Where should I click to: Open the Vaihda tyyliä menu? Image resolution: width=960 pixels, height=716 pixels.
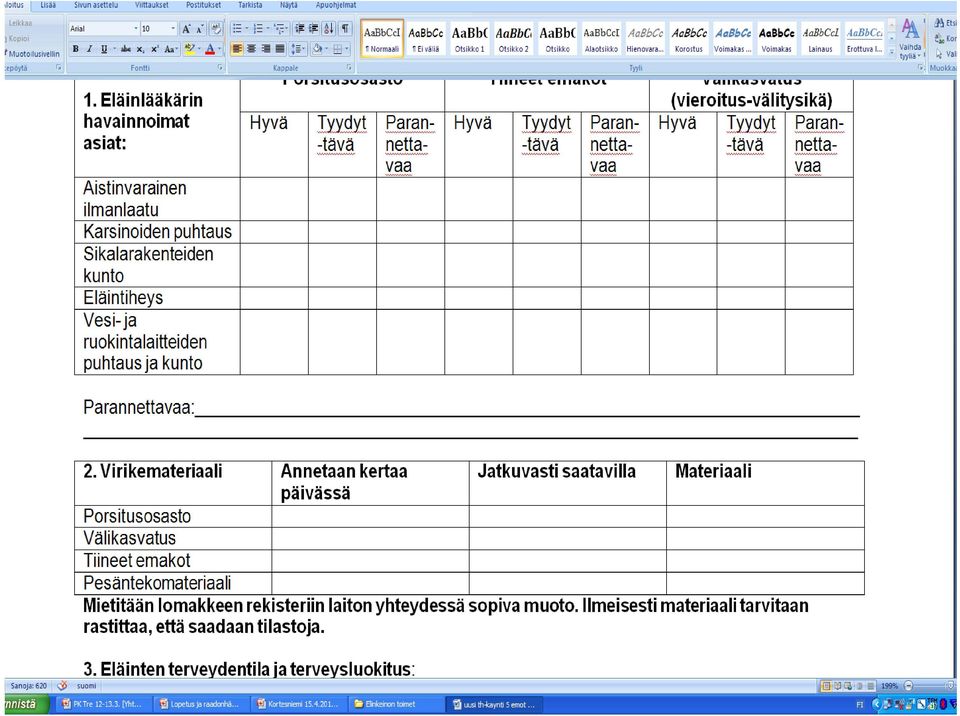click(910, 39)
